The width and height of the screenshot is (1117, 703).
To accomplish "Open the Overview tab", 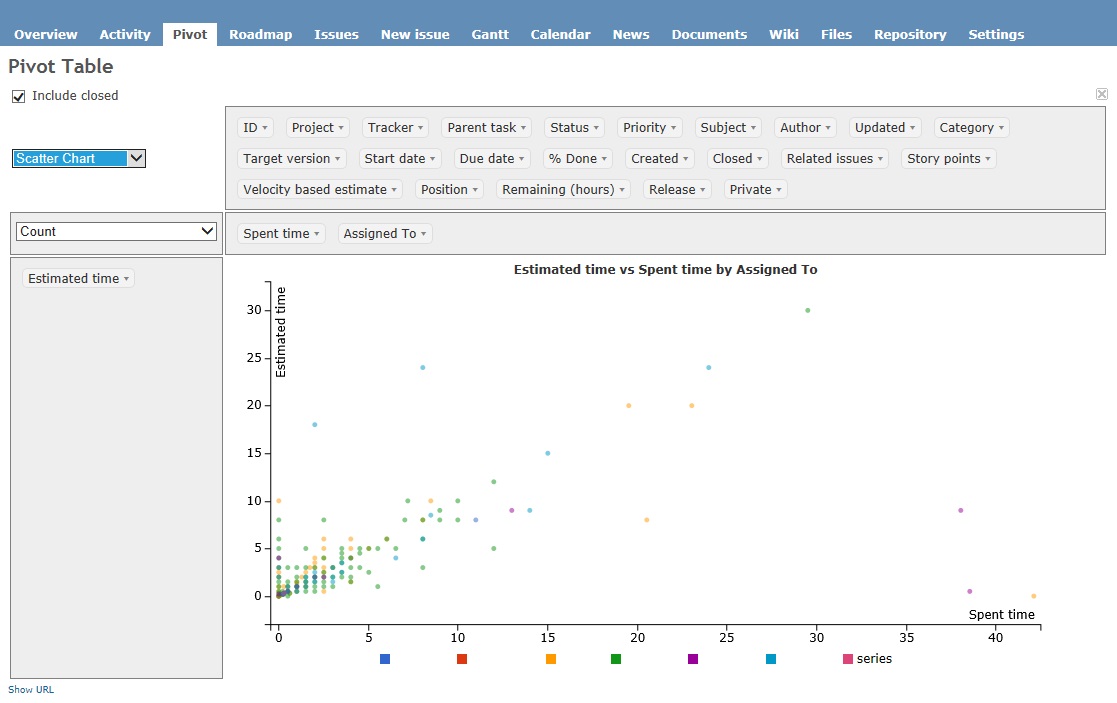I will 46,34.
